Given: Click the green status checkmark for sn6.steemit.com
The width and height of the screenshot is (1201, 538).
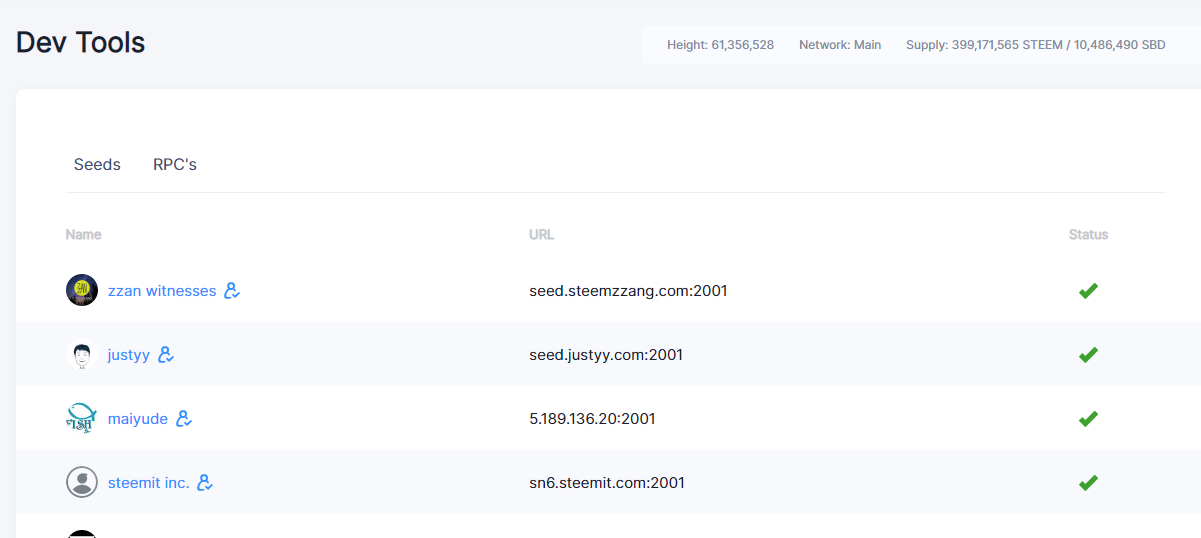Looking at the screenshot, I should pos(1088,483).
